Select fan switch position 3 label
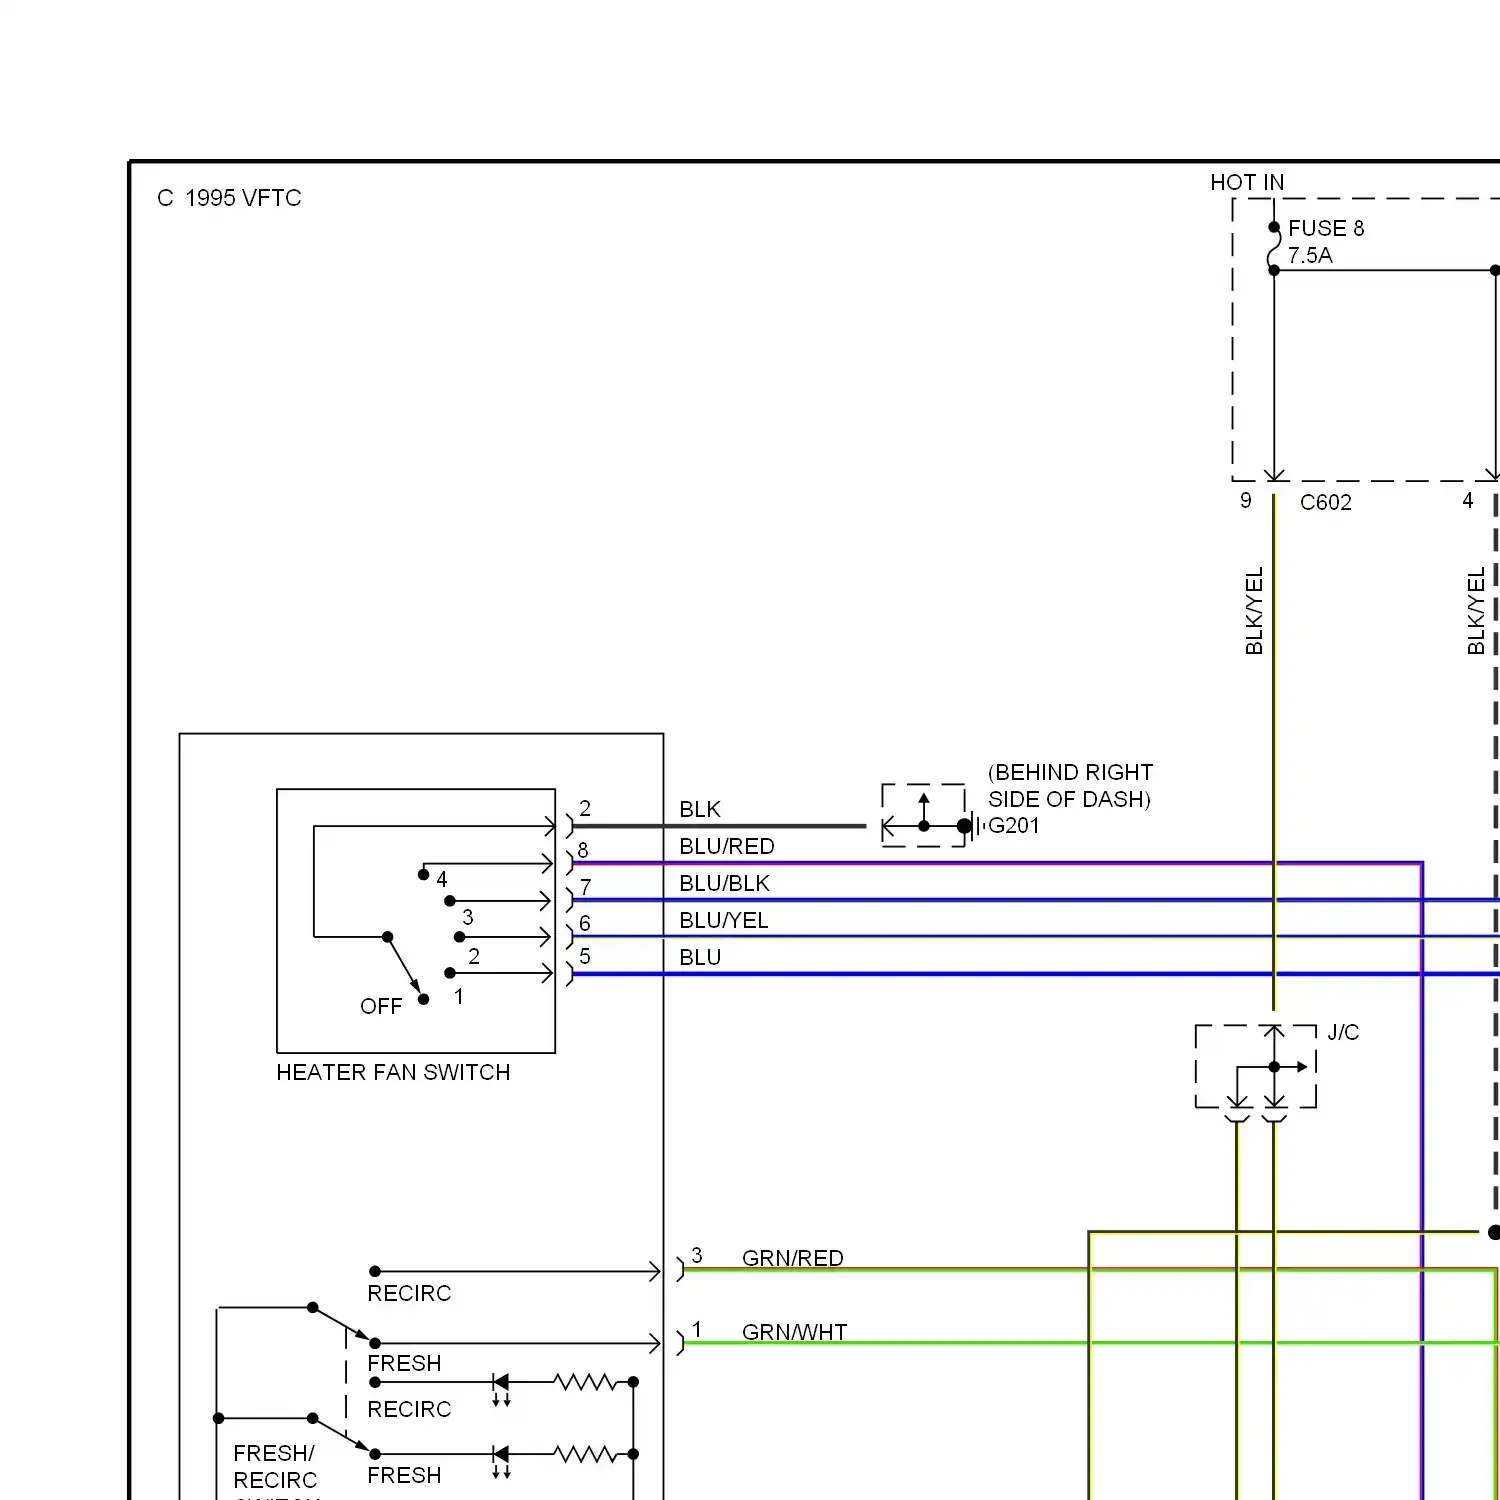The width and height of the screenshot is (1500, 1500). [468, 917]
